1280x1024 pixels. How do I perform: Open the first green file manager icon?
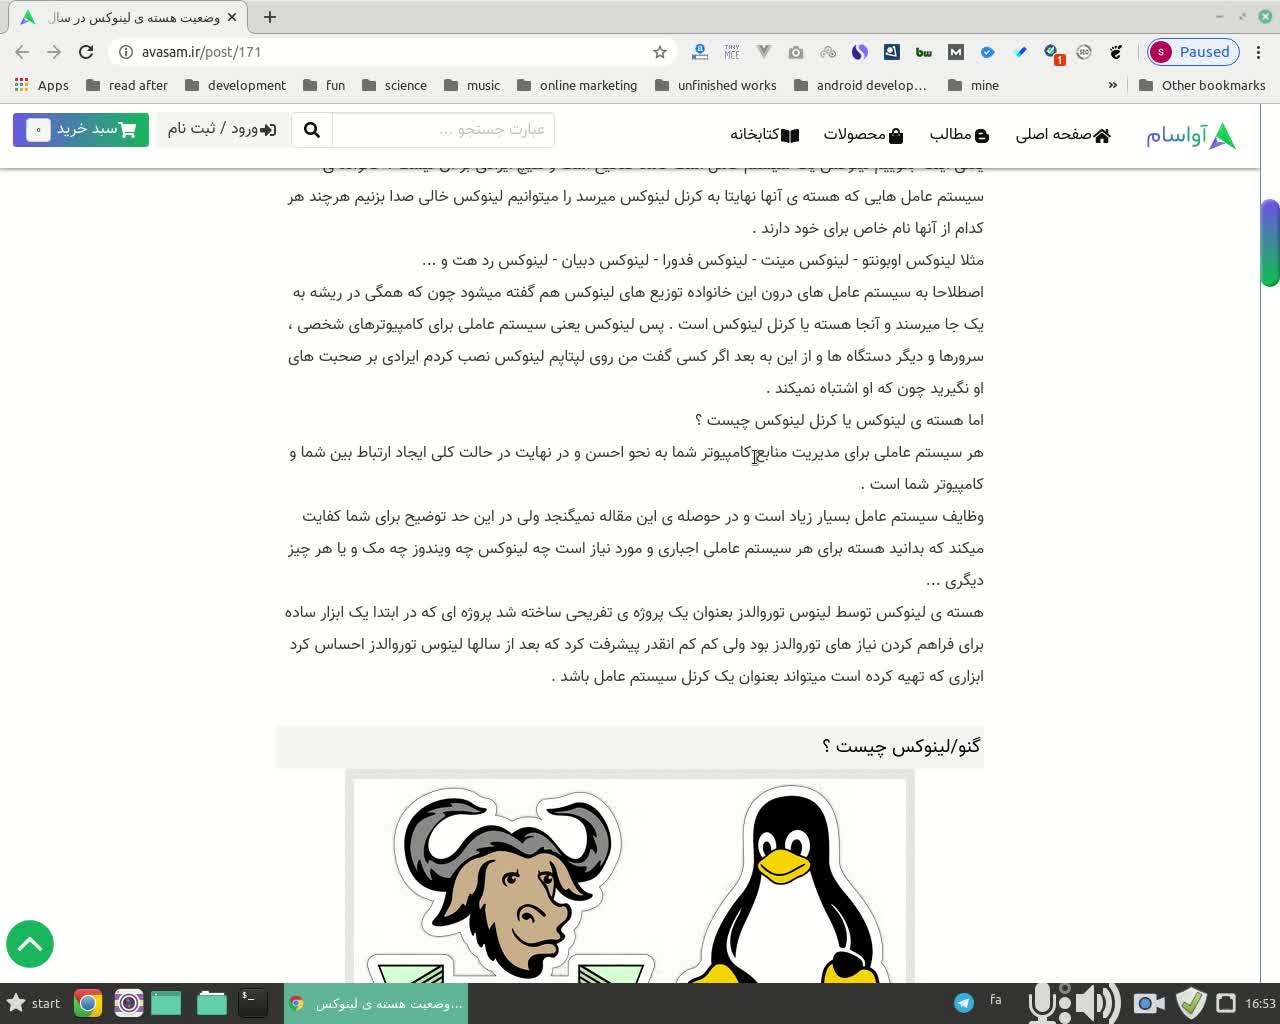tap(166, 1003)
